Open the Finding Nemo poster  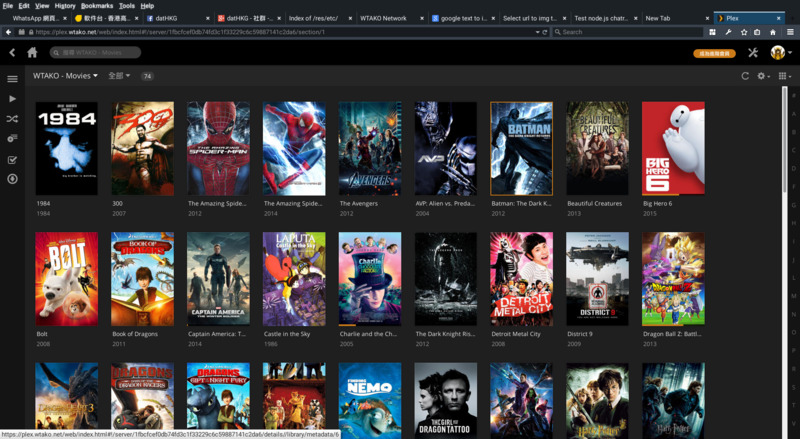coord(370,401)
